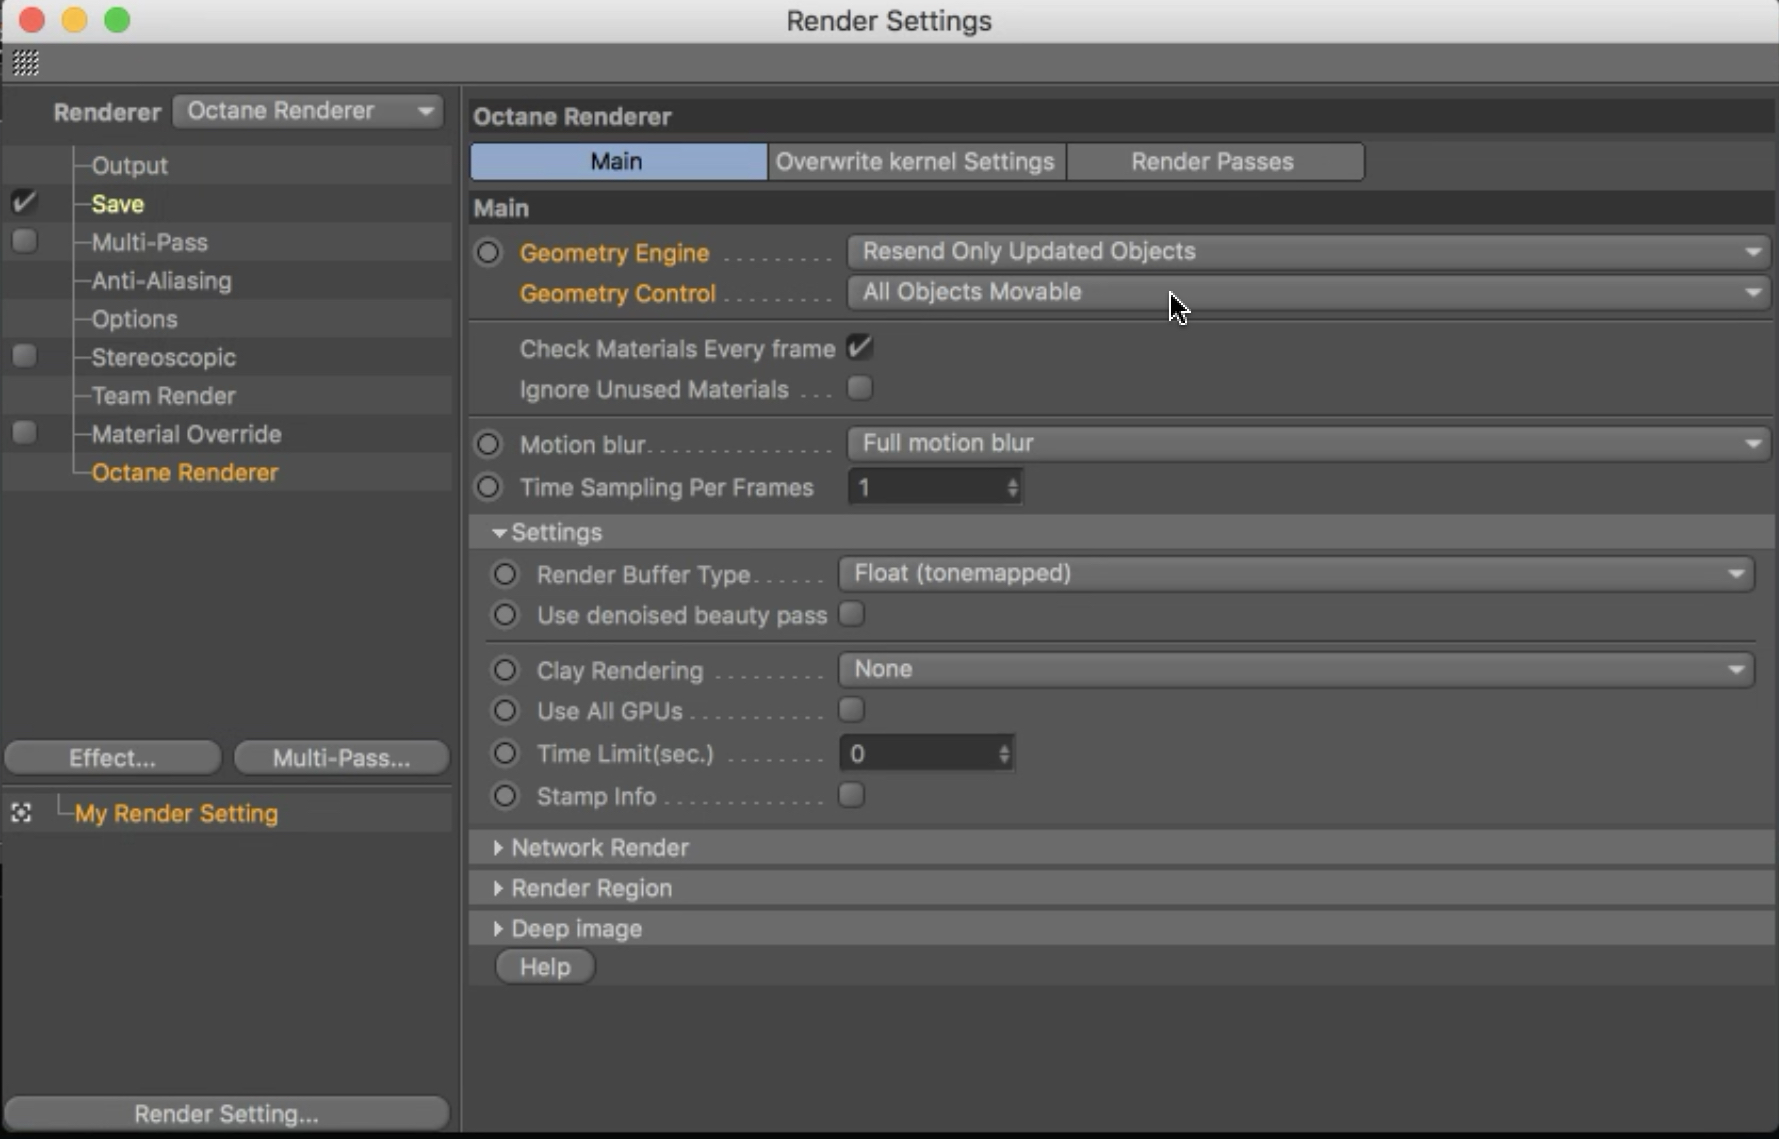The height and width of the screenshot is (1139, 1779).
Task: Click the animation dot next to Geometry Engine
Action: [x=488, y=252]
